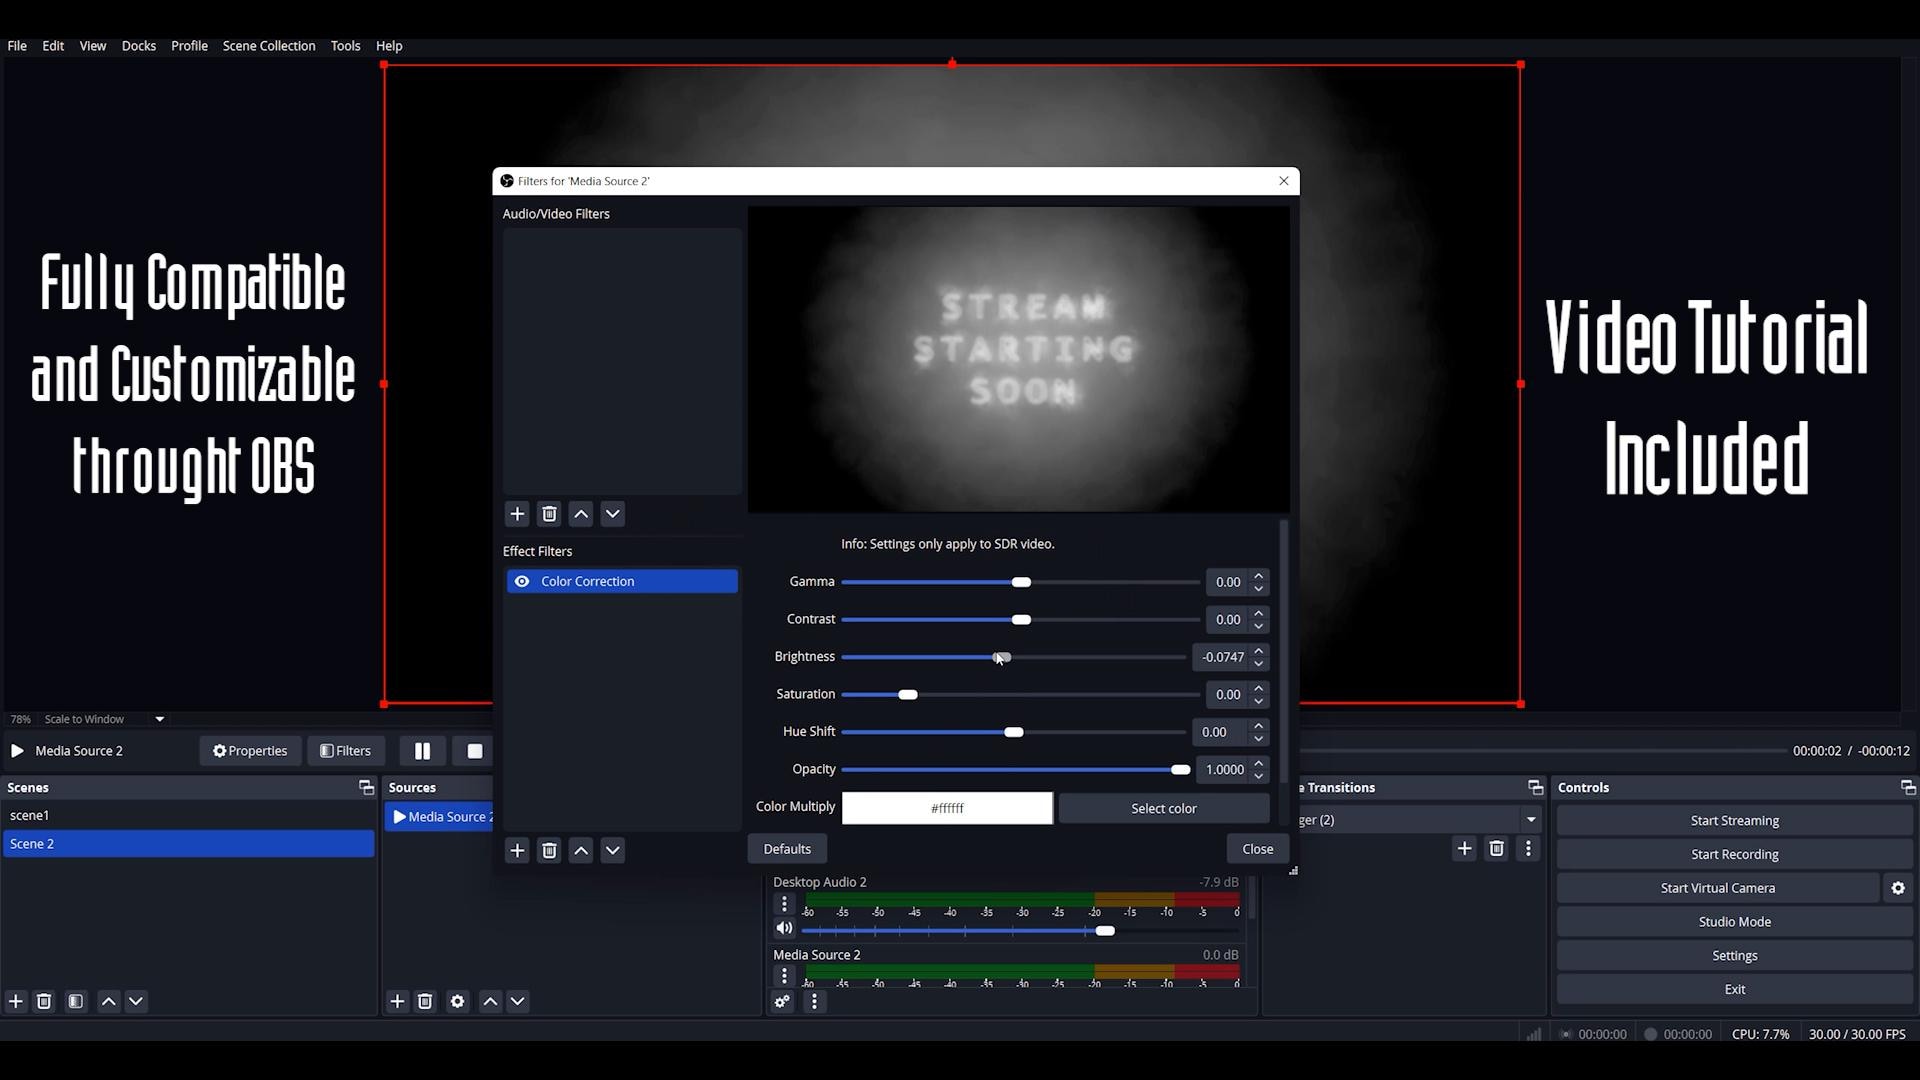Add a scene transition with plus icon
Image resolution: width=1920 pixels, height=1080 pixels.
click(1464, 849)
